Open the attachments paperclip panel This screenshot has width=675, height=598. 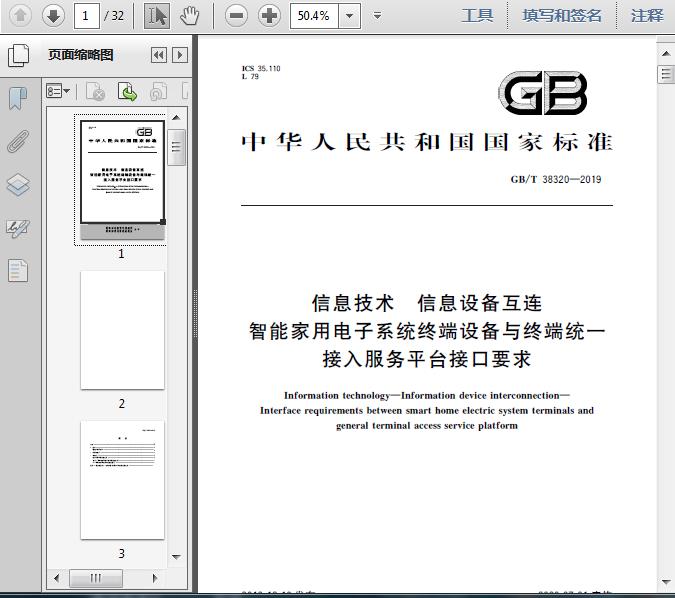pos(18,141)
